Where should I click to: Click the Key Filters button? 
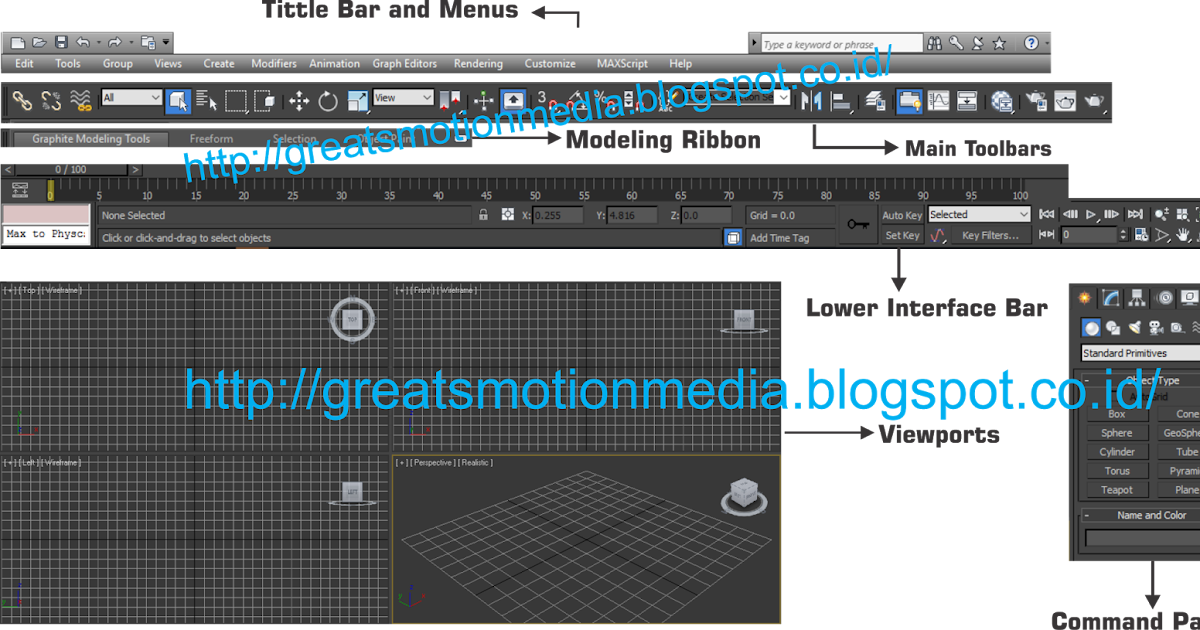click(x=991, y=235)
